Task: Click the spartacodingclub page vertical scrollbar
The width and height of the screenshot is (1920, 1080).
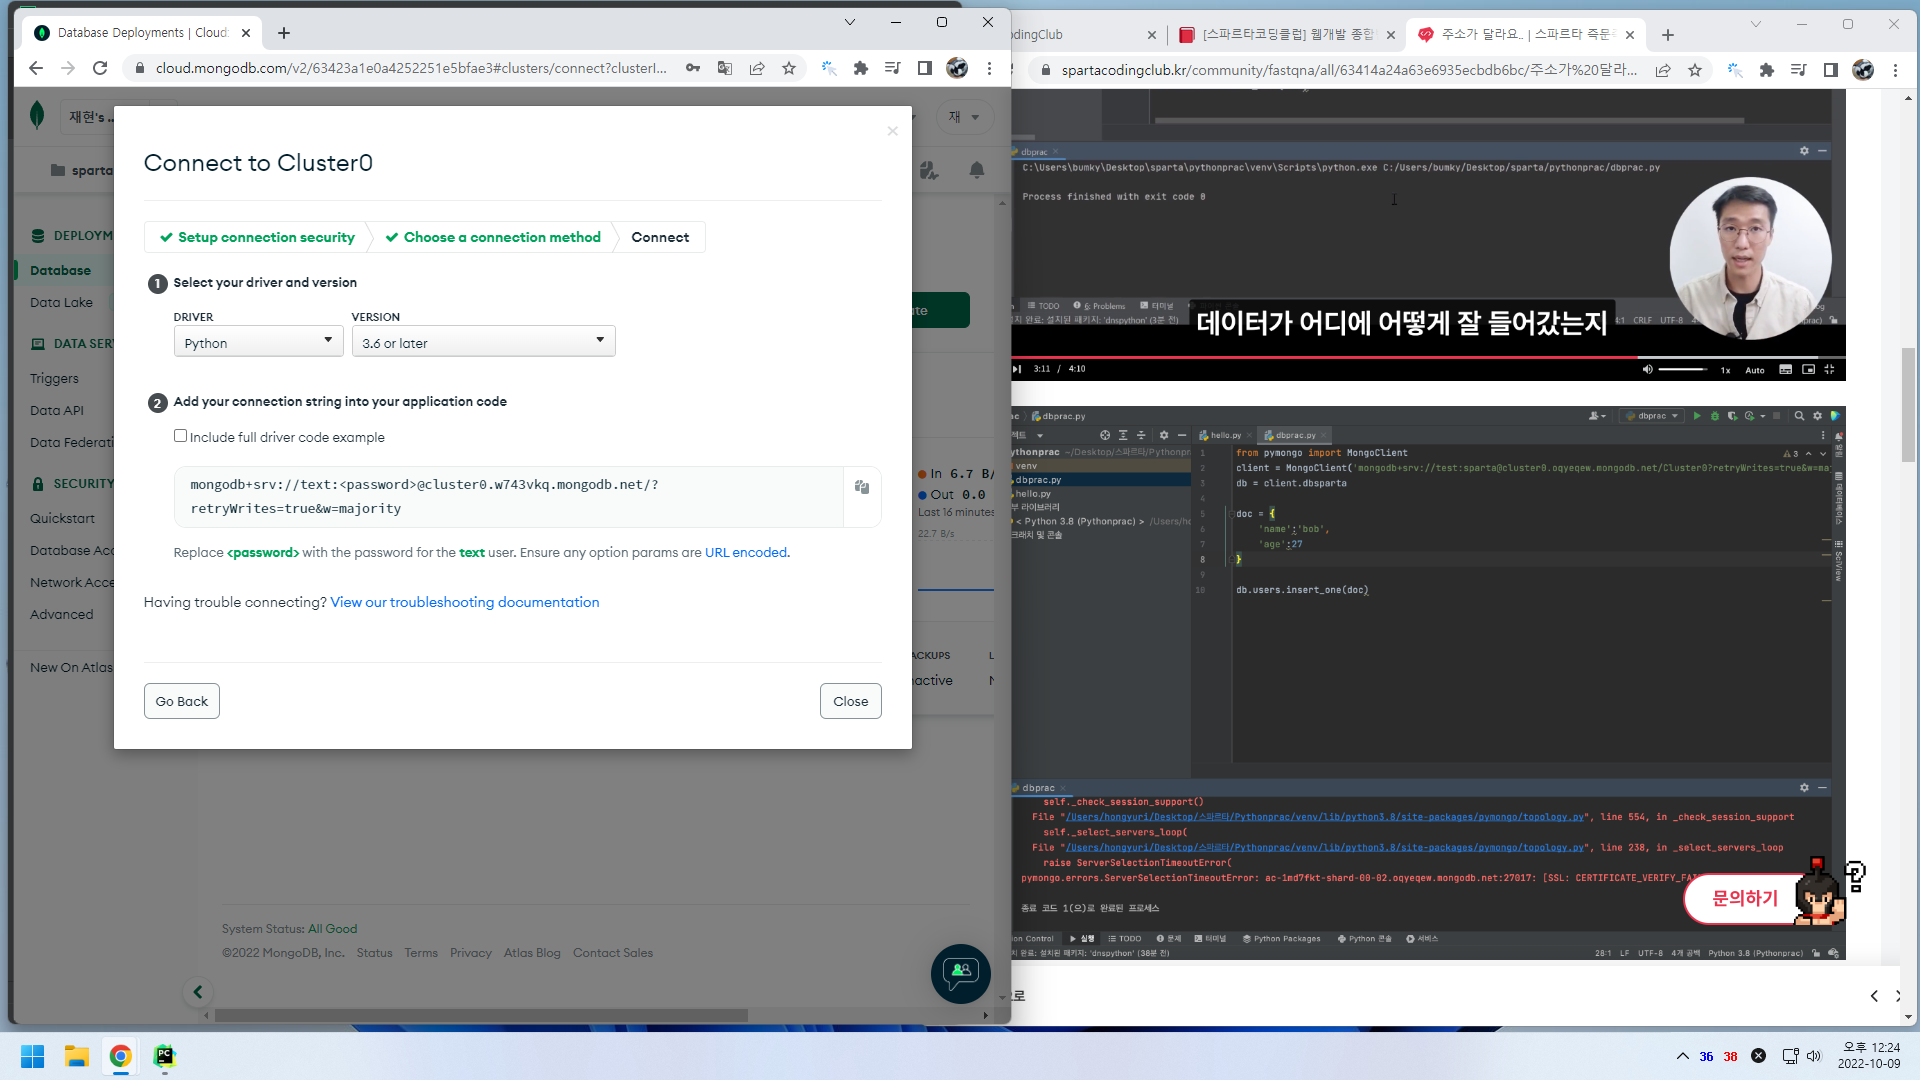Action: pyautogui.click(x=1908, y=405)
